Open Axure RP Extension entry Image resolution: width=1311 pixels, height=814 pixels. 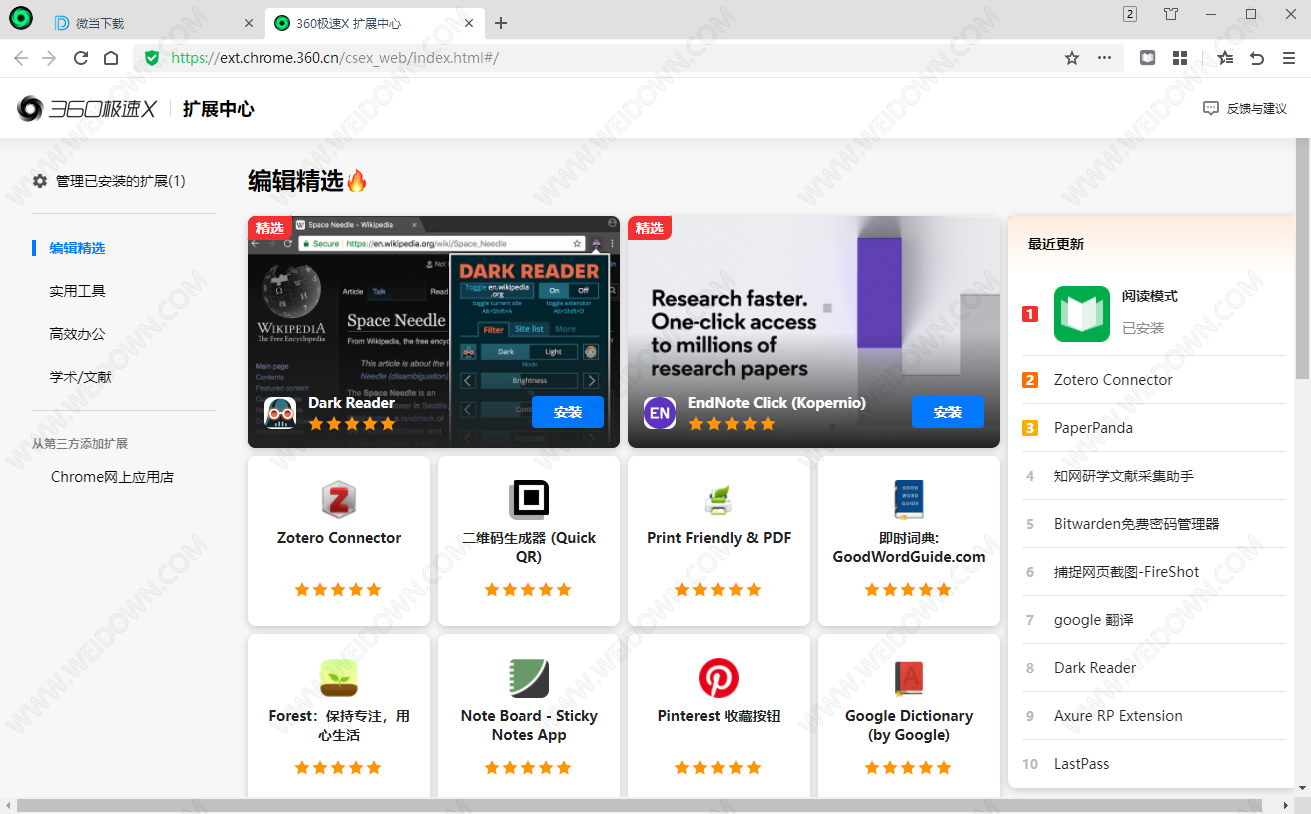[1118, 716]
